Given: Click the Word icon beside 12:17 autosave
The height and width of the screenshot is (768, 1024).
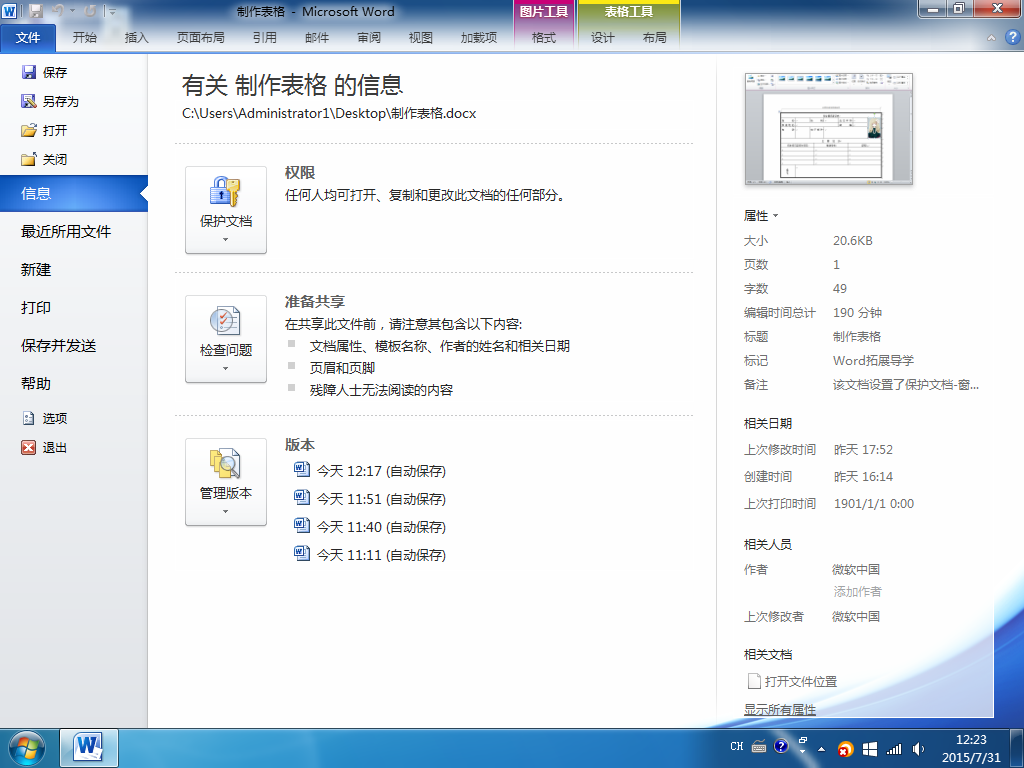Looking at the screenshot, I should point(301,470).
